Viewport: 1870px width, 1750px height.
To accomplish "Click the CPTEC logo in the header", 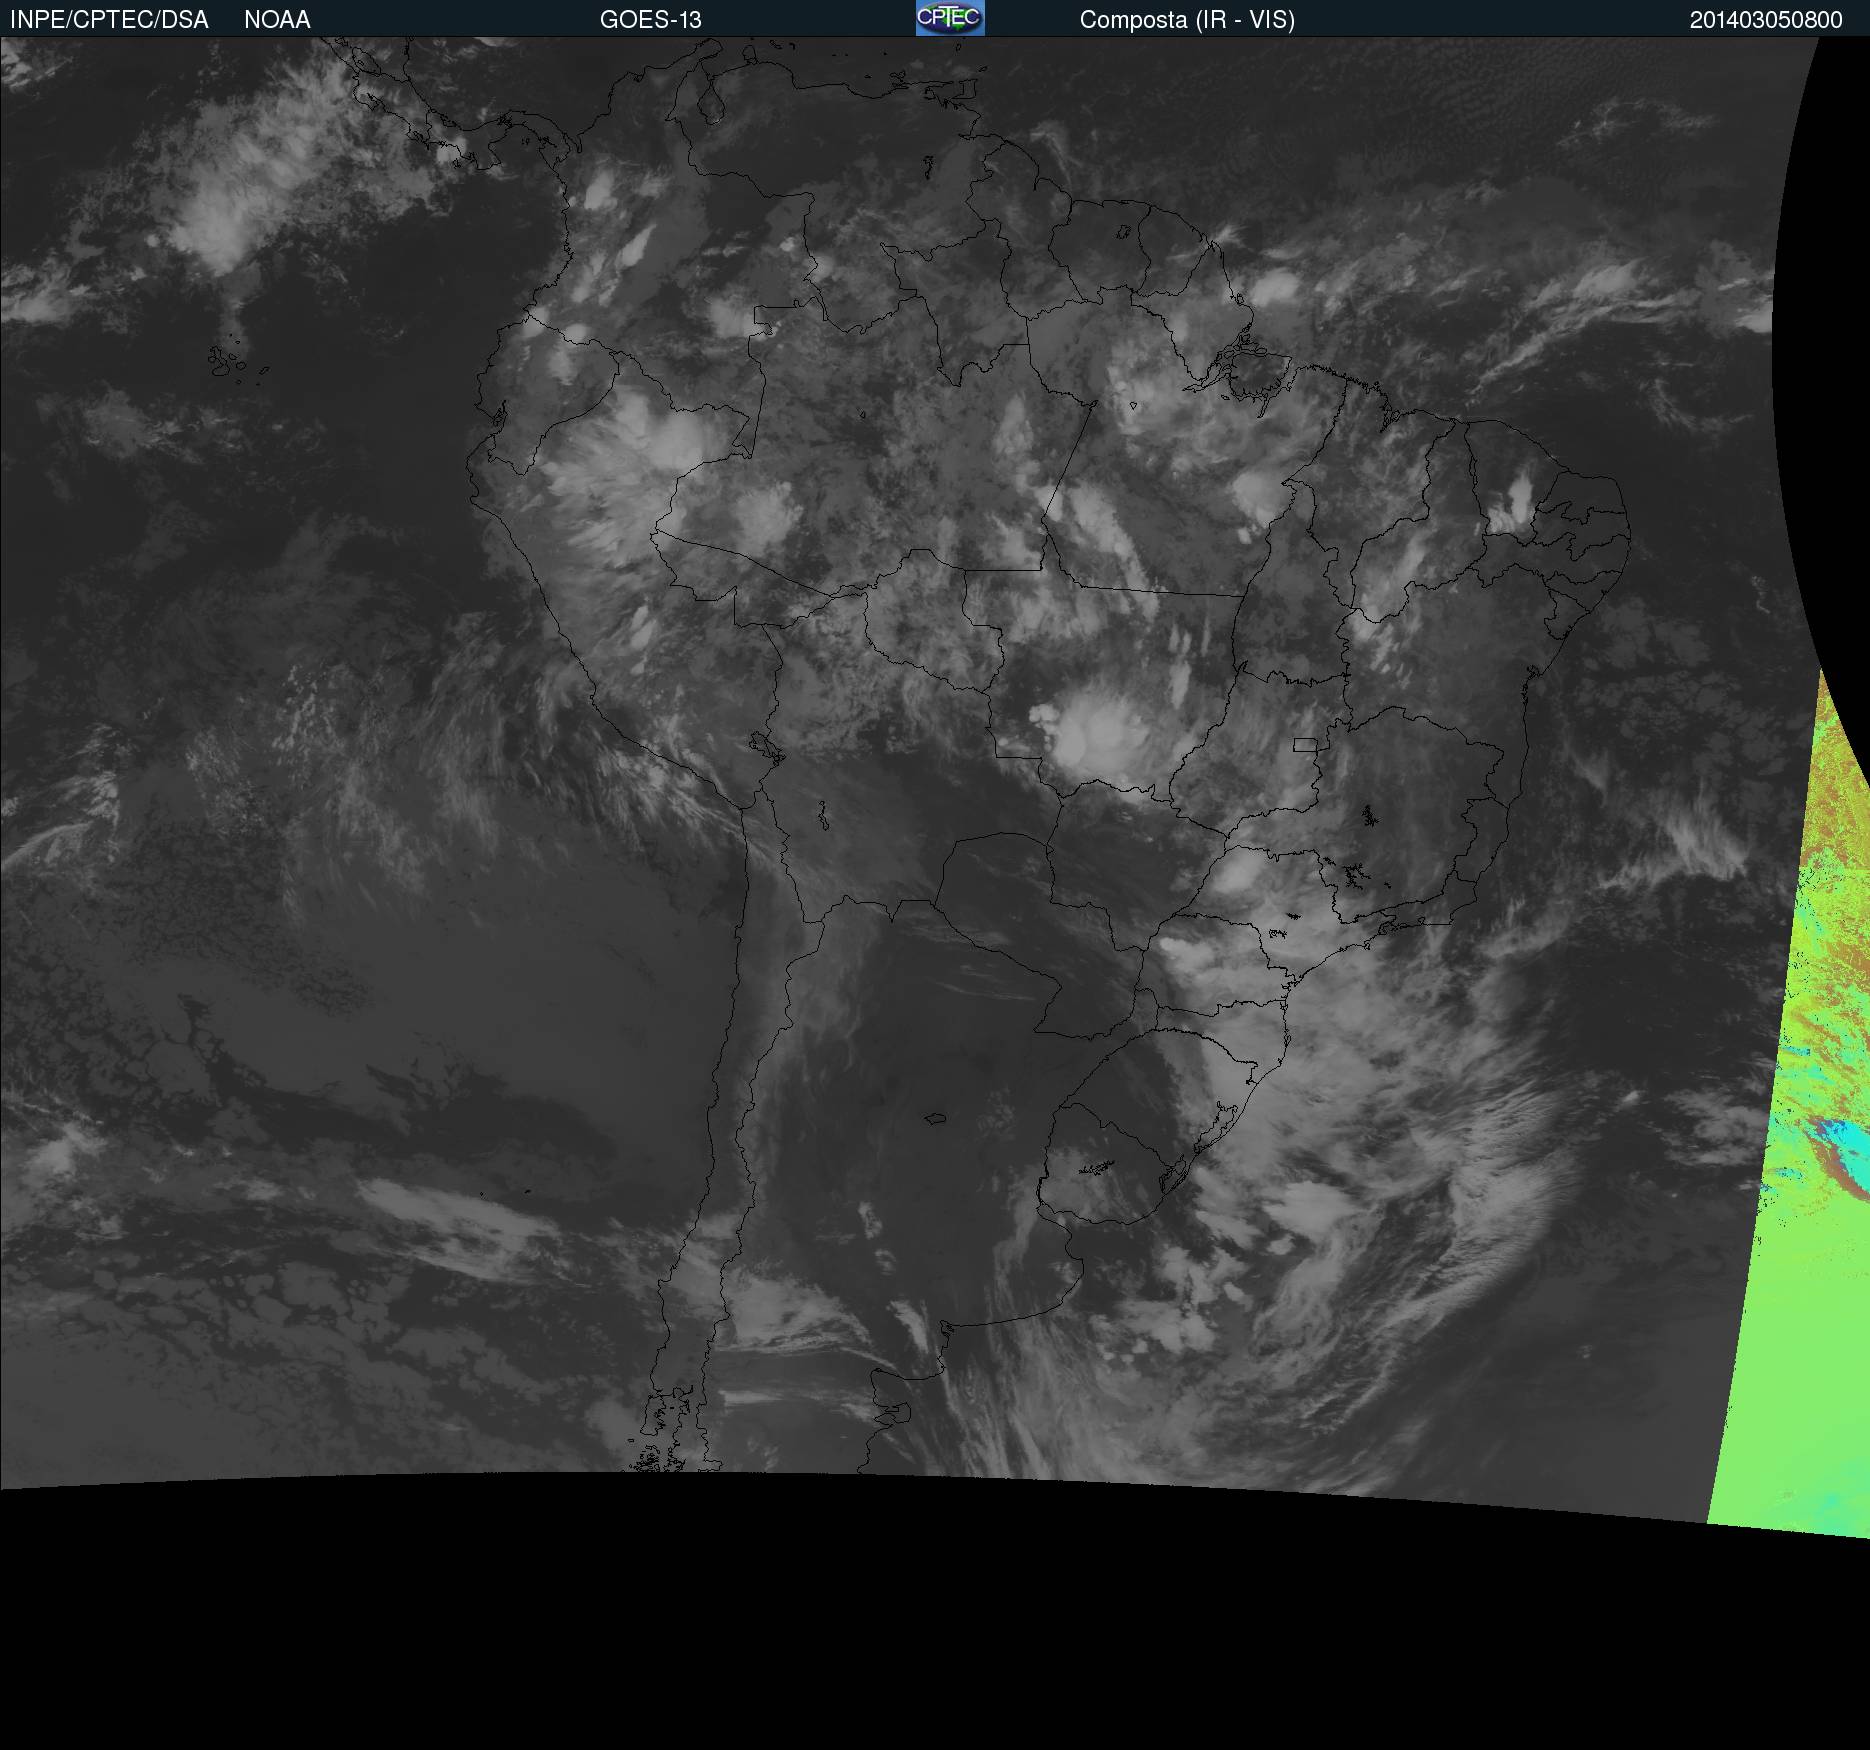I will coord(950,18).
